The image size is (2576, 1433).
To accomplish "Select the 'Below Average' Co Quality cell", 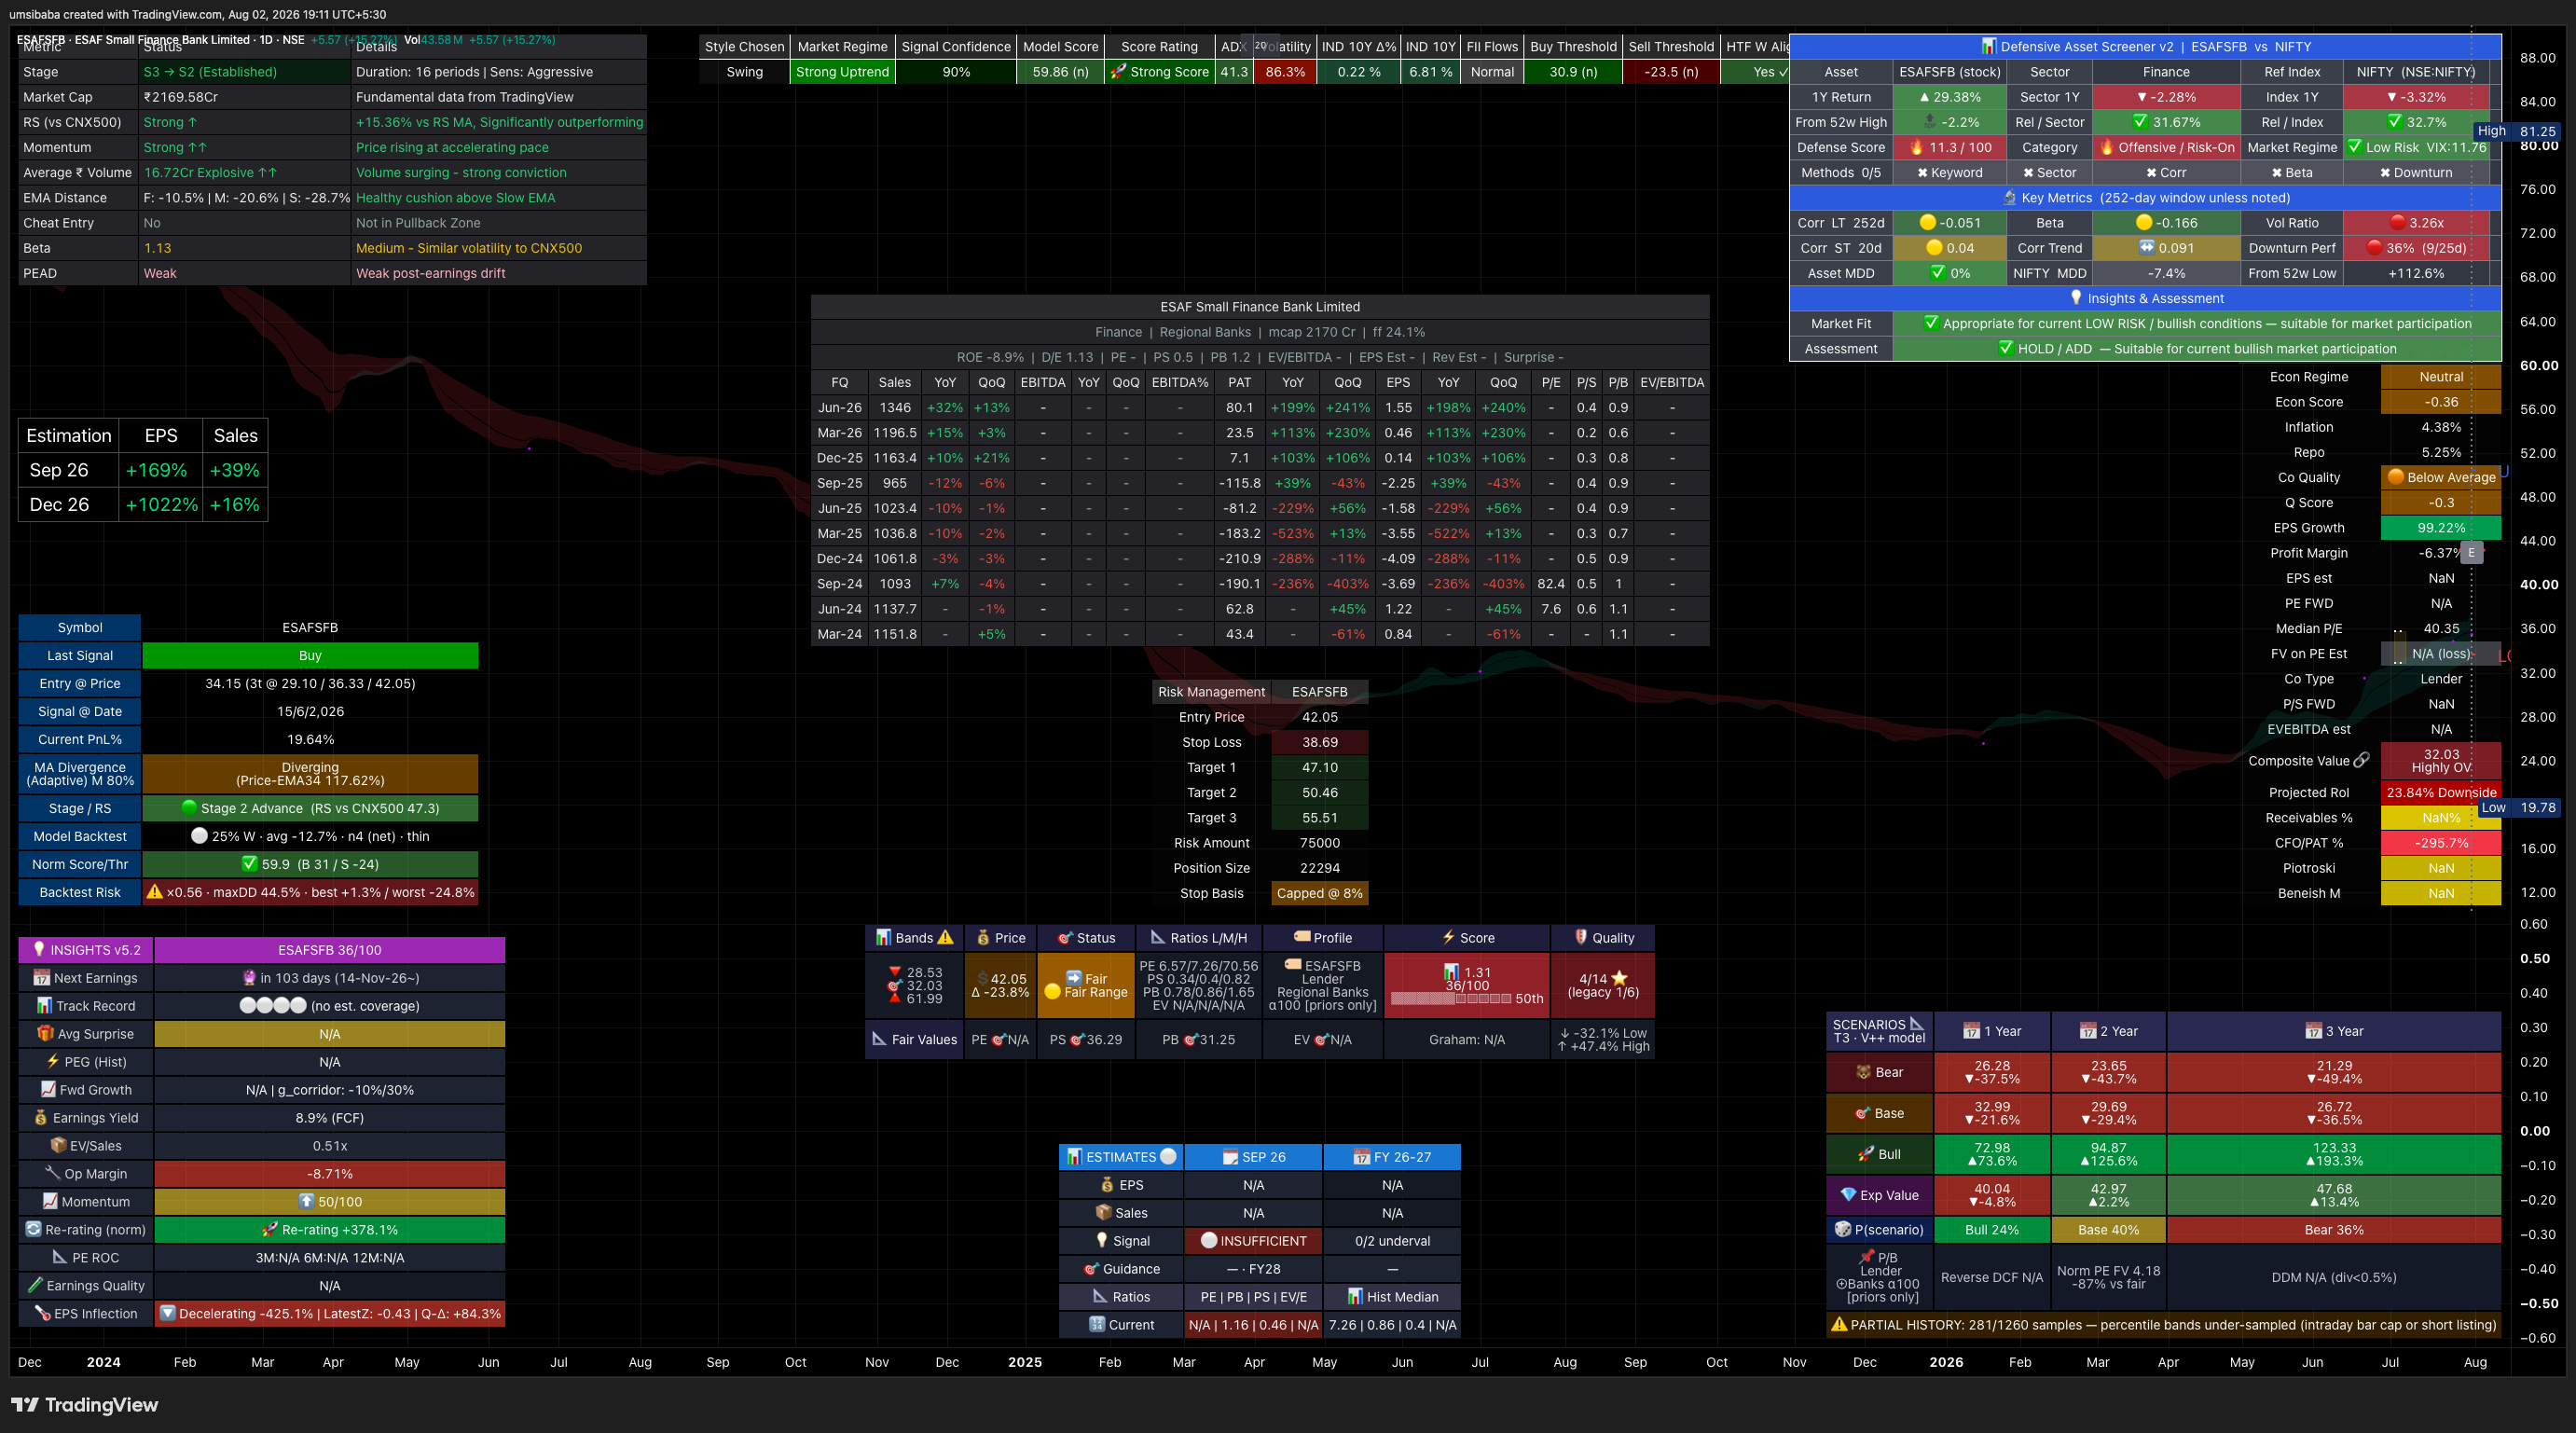I will coord(2441,478).
